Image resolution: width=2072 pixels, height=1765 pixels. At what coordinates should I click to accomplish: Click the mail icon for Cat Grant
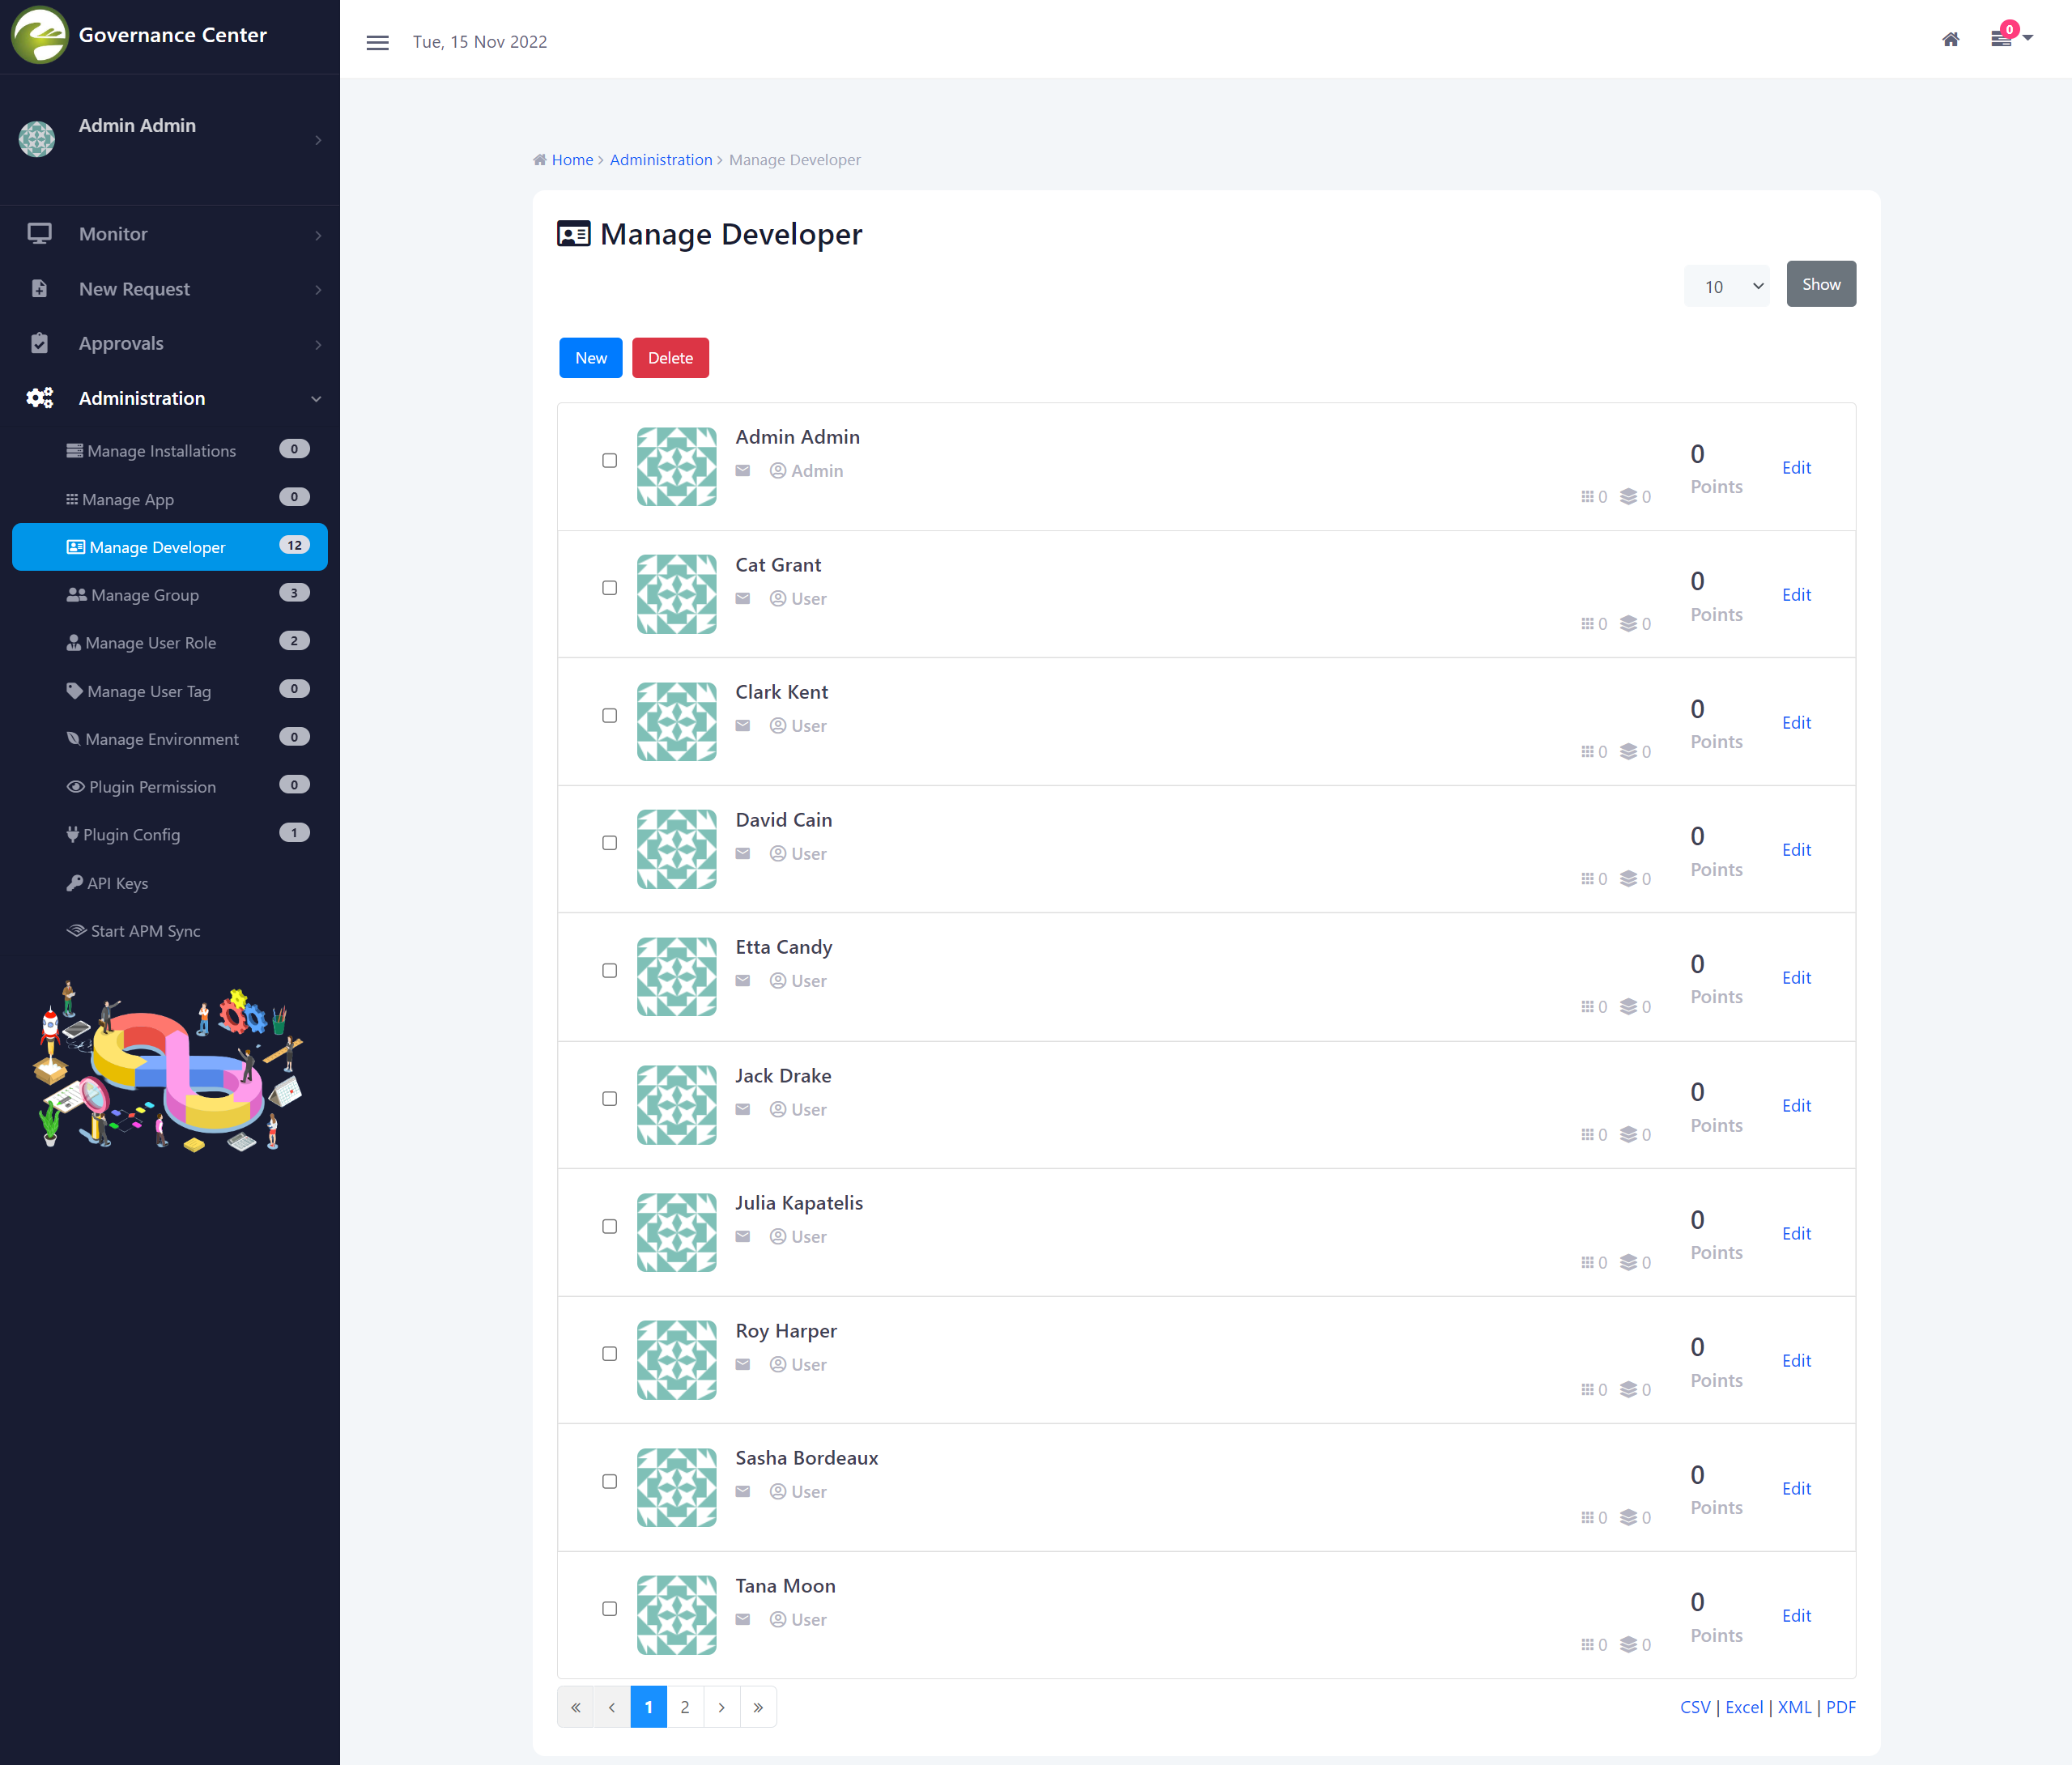743,598
